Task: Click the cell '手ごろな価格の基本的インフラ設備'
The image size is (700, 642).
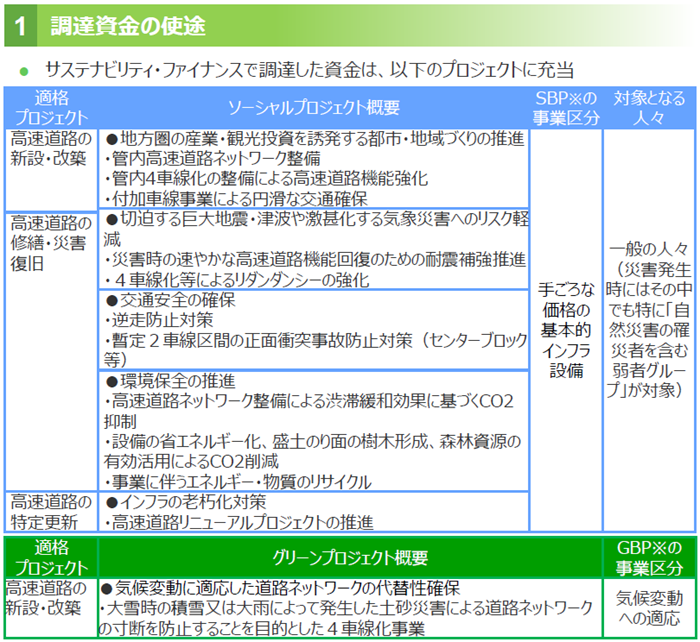Action: click(x=566, y=330)
